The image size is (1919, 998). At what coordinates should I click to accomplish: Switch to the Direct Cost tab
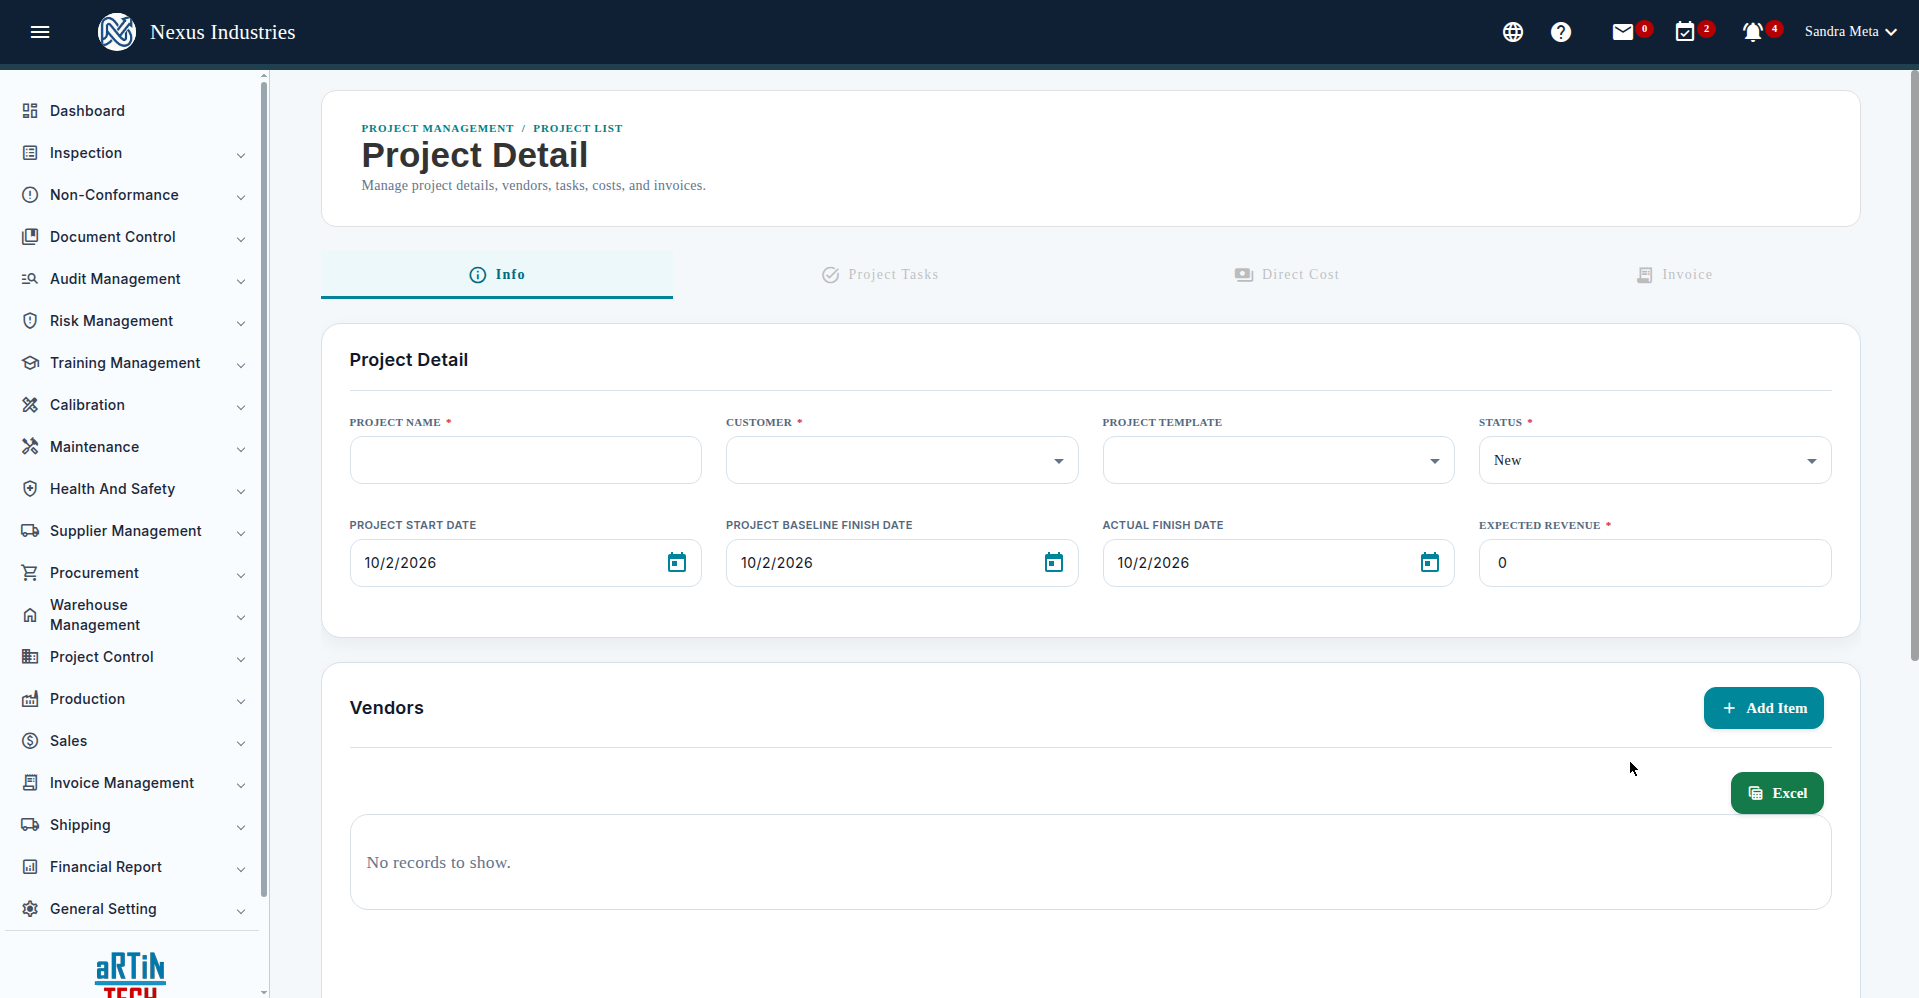(1286, 274)
